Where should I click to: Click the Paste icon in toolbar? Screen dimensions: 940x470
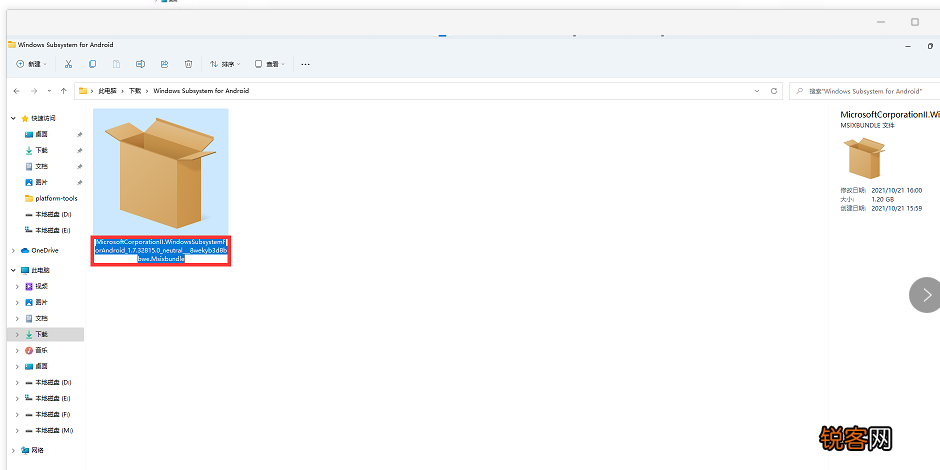click(x=116, y=64)
